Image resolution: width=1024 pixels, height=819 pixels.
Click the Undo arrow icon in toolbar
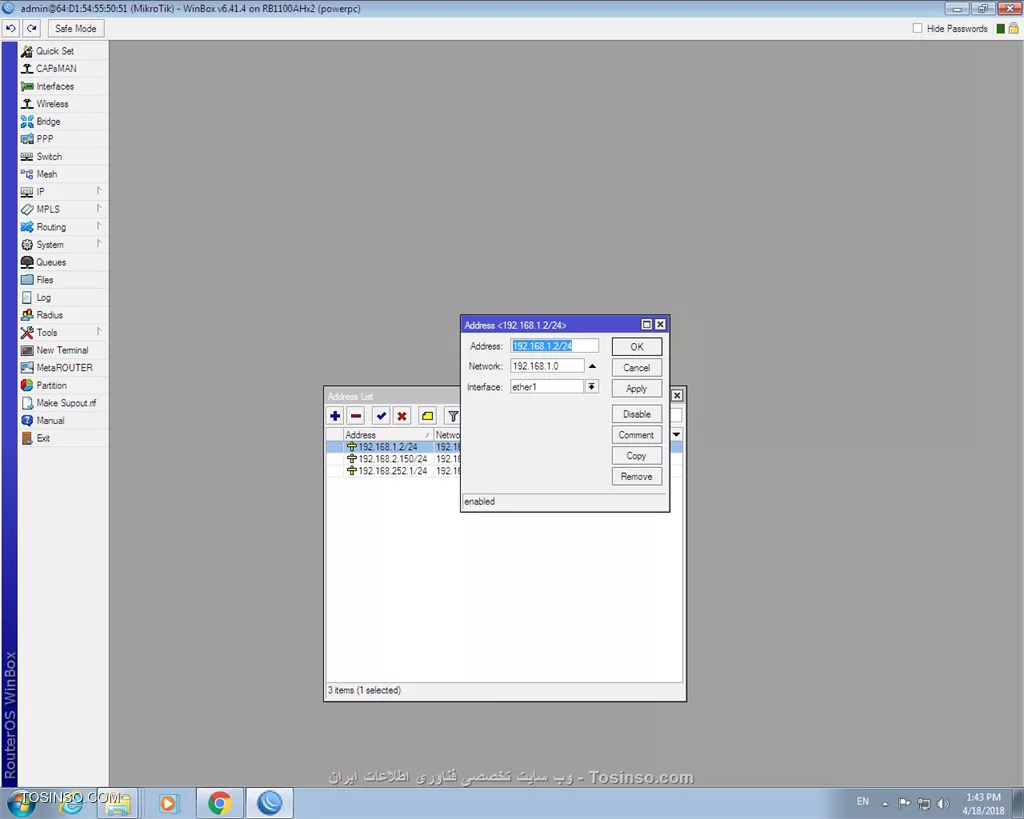[10, 28]
